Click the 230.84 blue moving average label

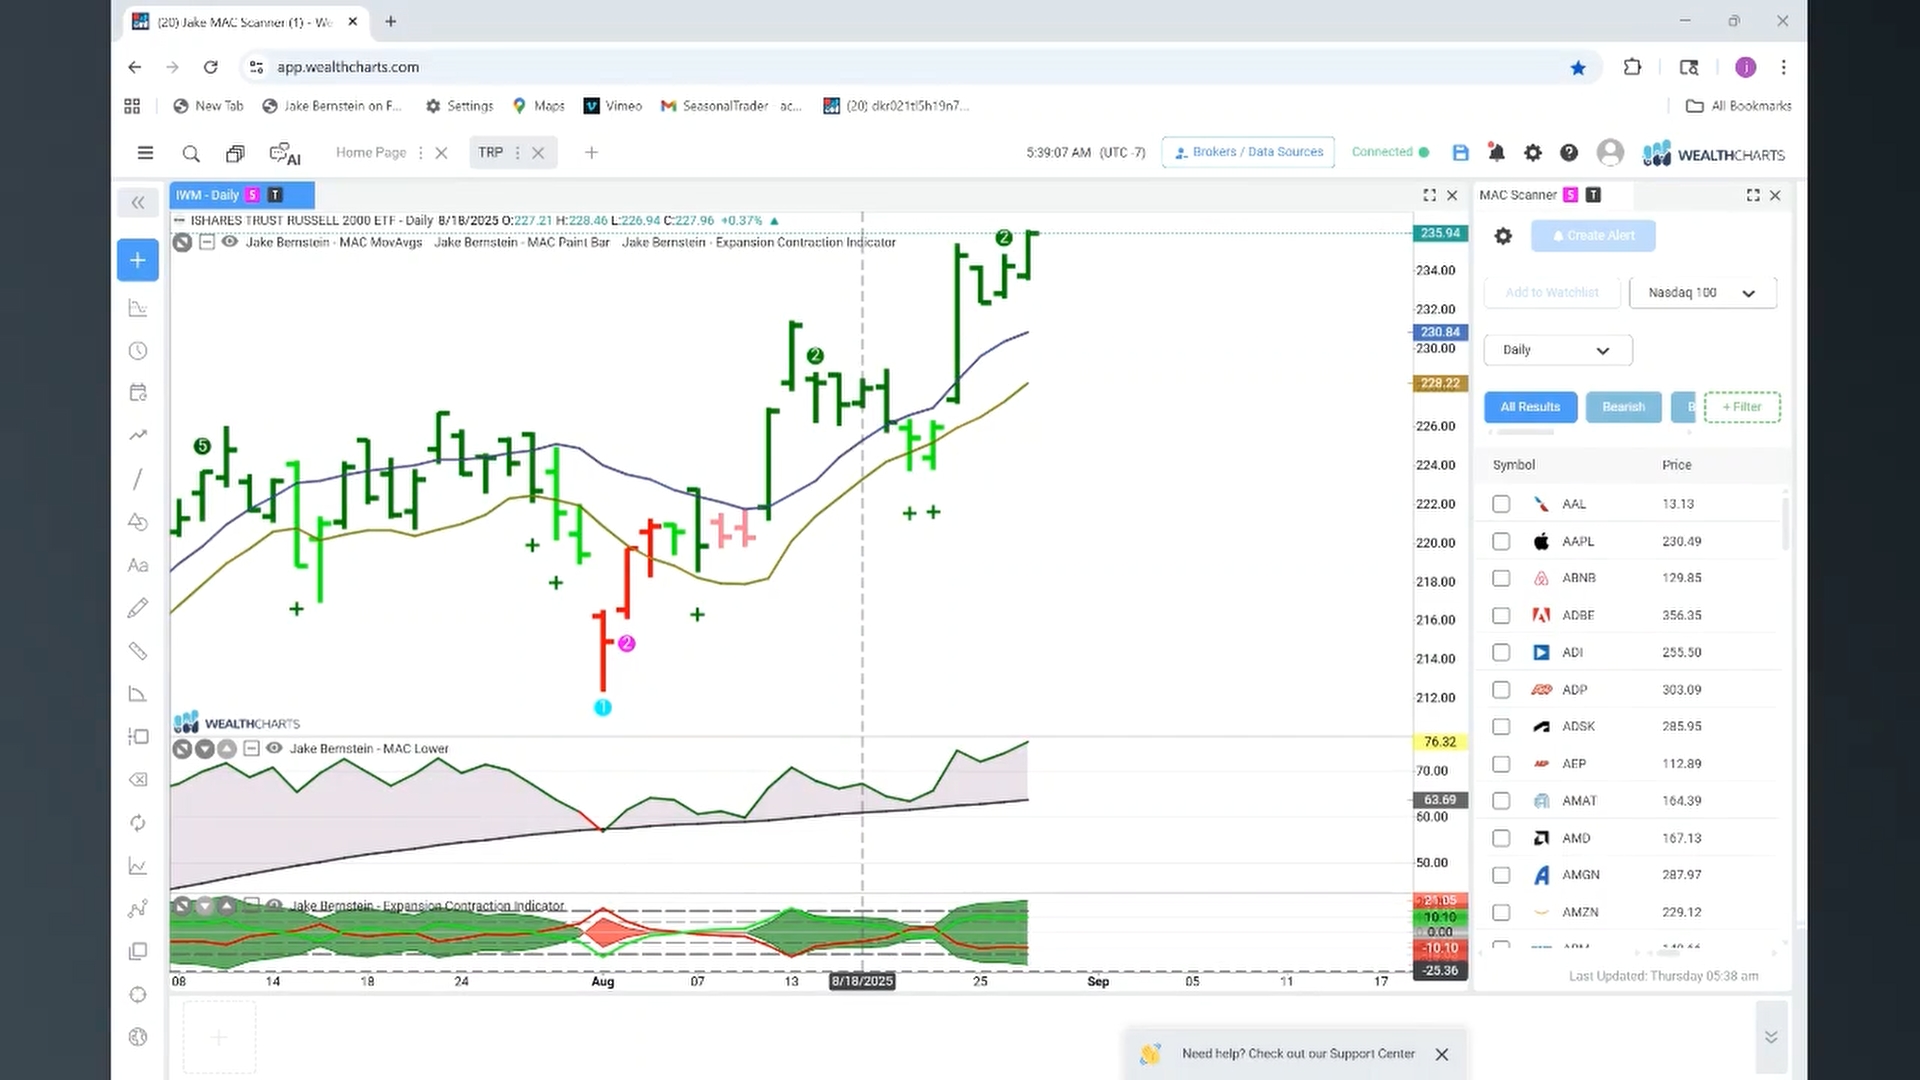(1440, 332)
